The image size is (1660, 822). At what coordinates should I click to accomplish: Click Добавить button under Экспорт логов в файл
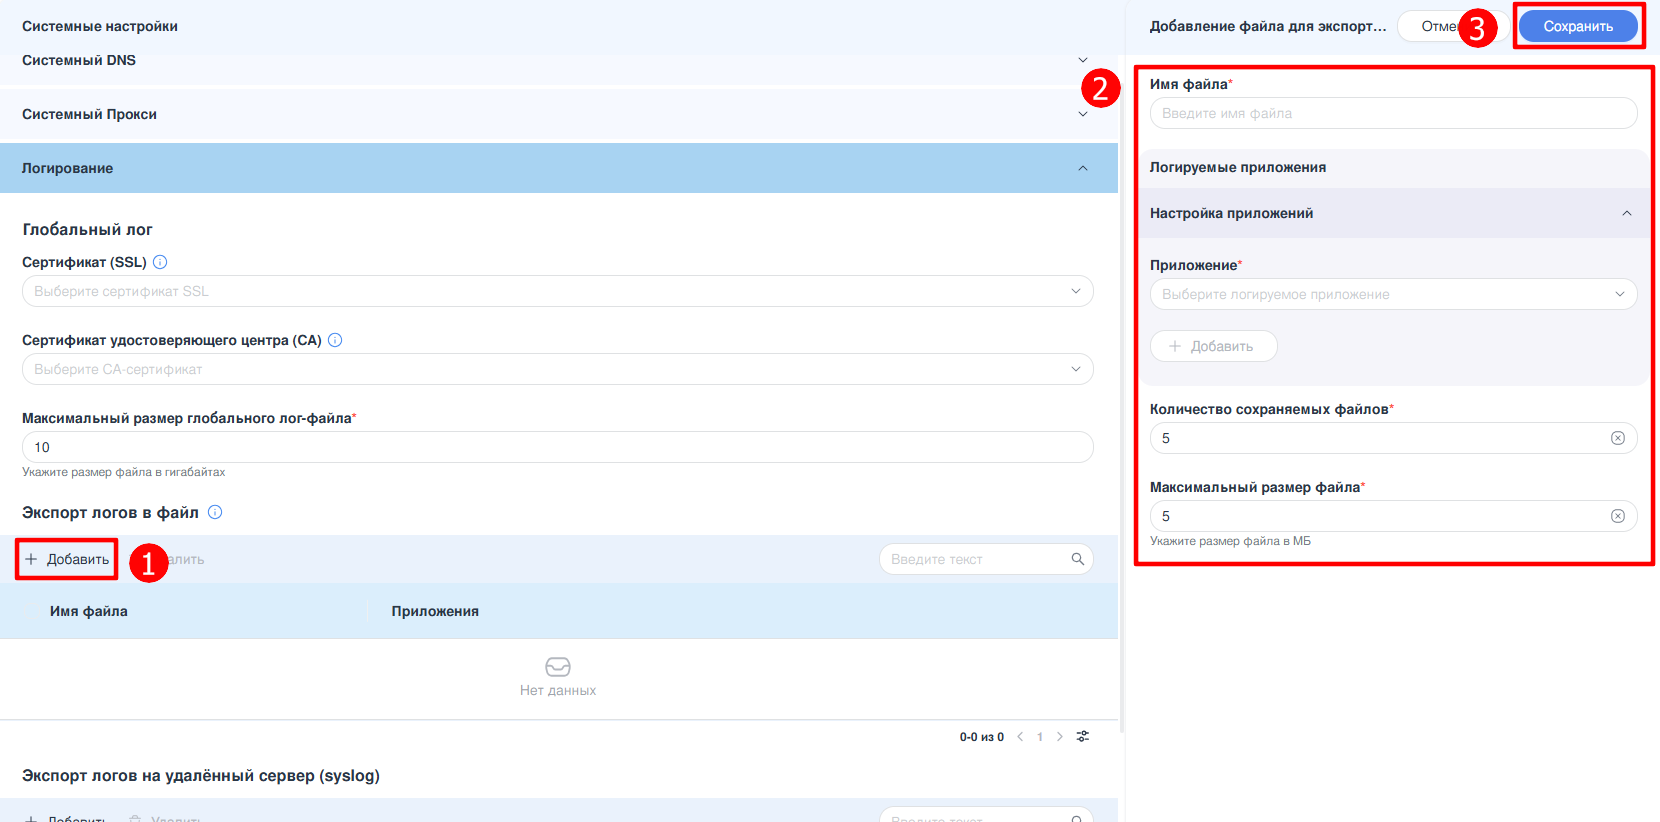(x=67, y=559)
